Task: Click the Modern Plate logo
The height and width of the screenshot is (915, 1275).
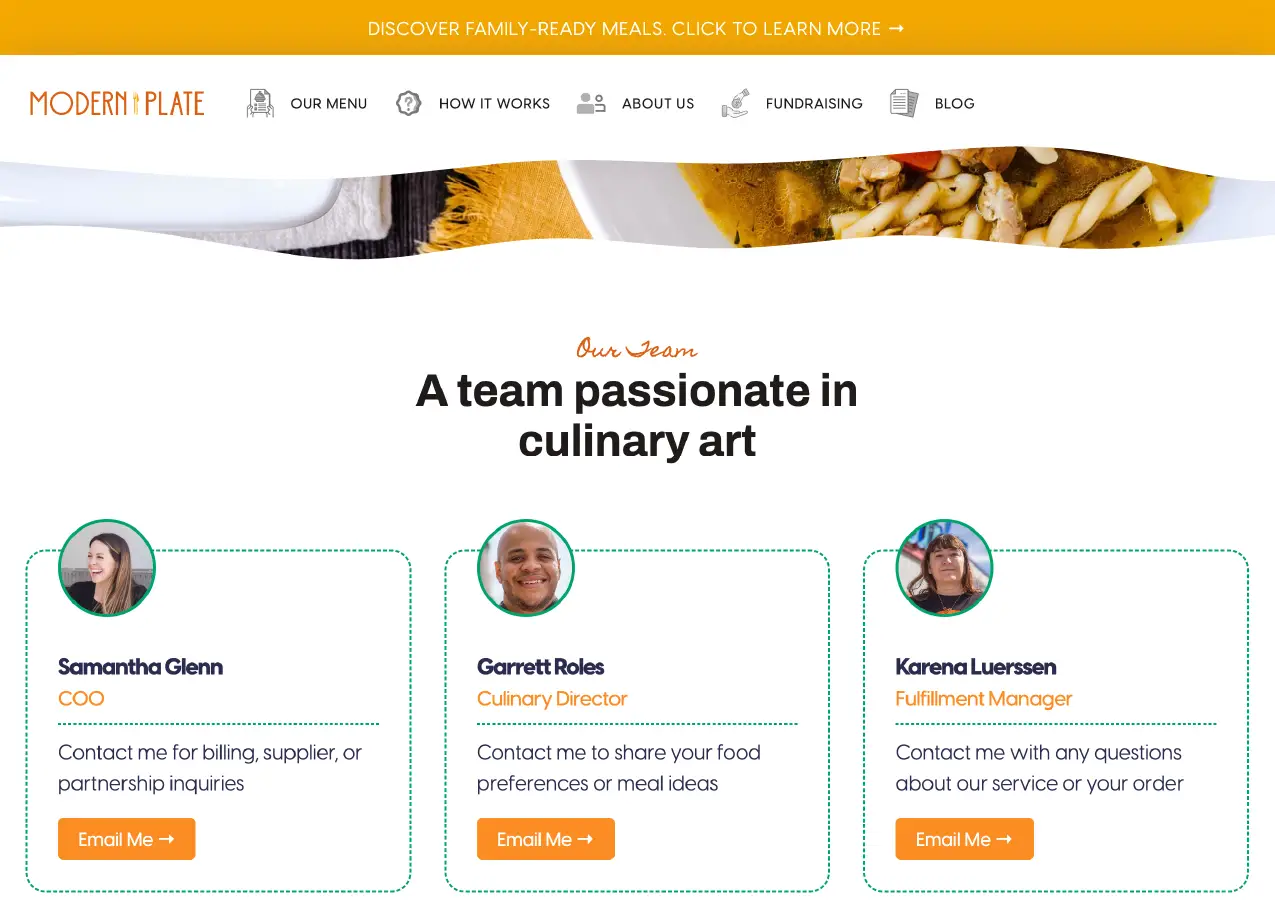Action: [x=116, y=102]
